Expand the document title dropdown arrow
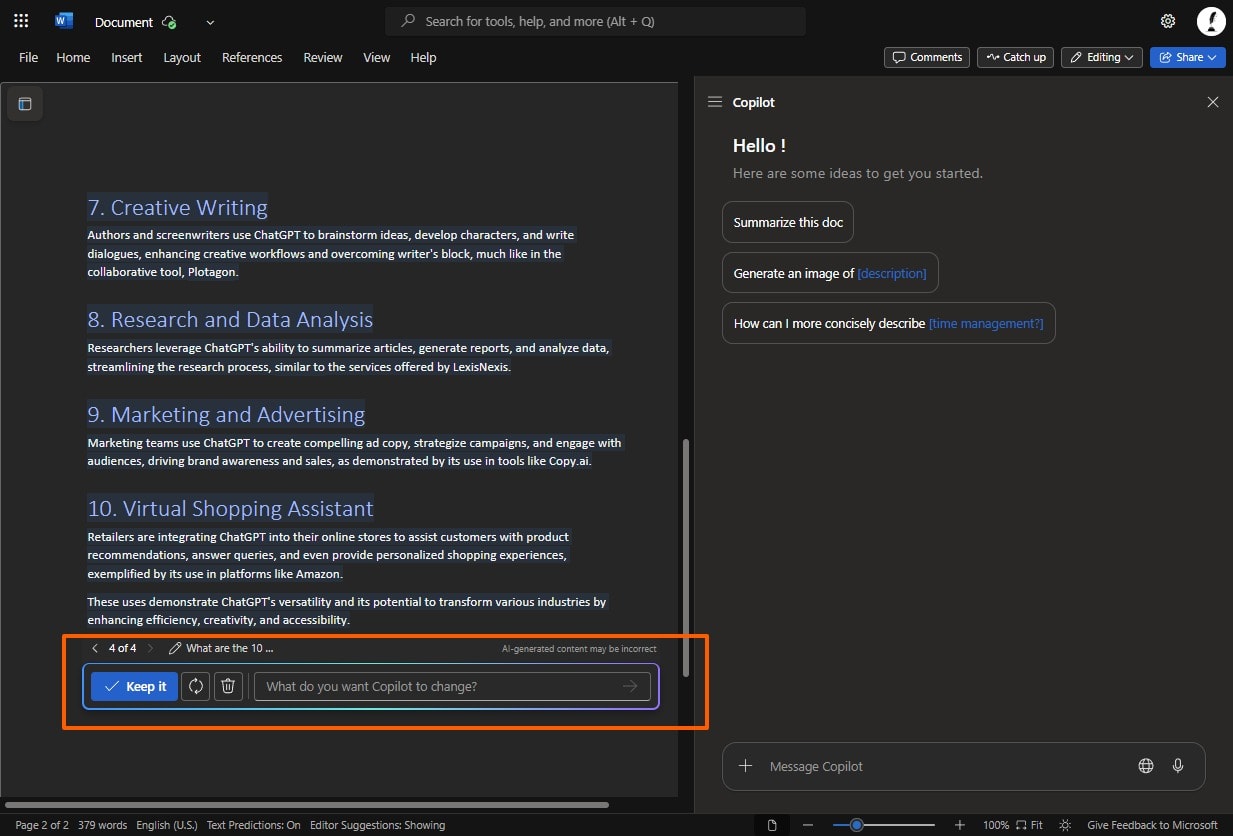 click(209, 22)
